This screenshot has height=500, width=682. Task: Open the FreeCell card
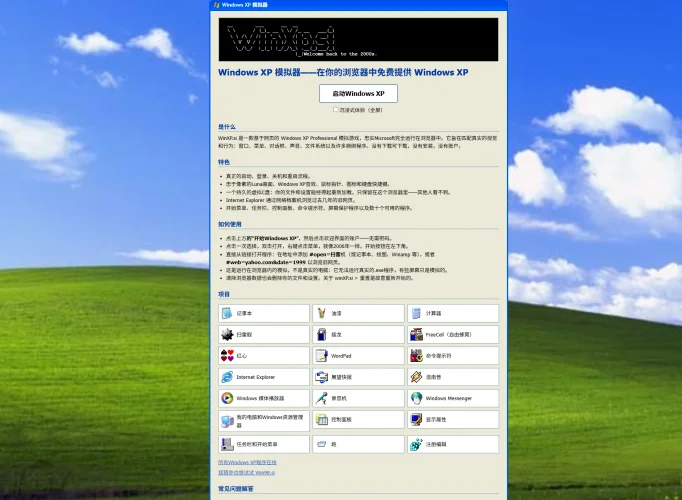(453, 335)
